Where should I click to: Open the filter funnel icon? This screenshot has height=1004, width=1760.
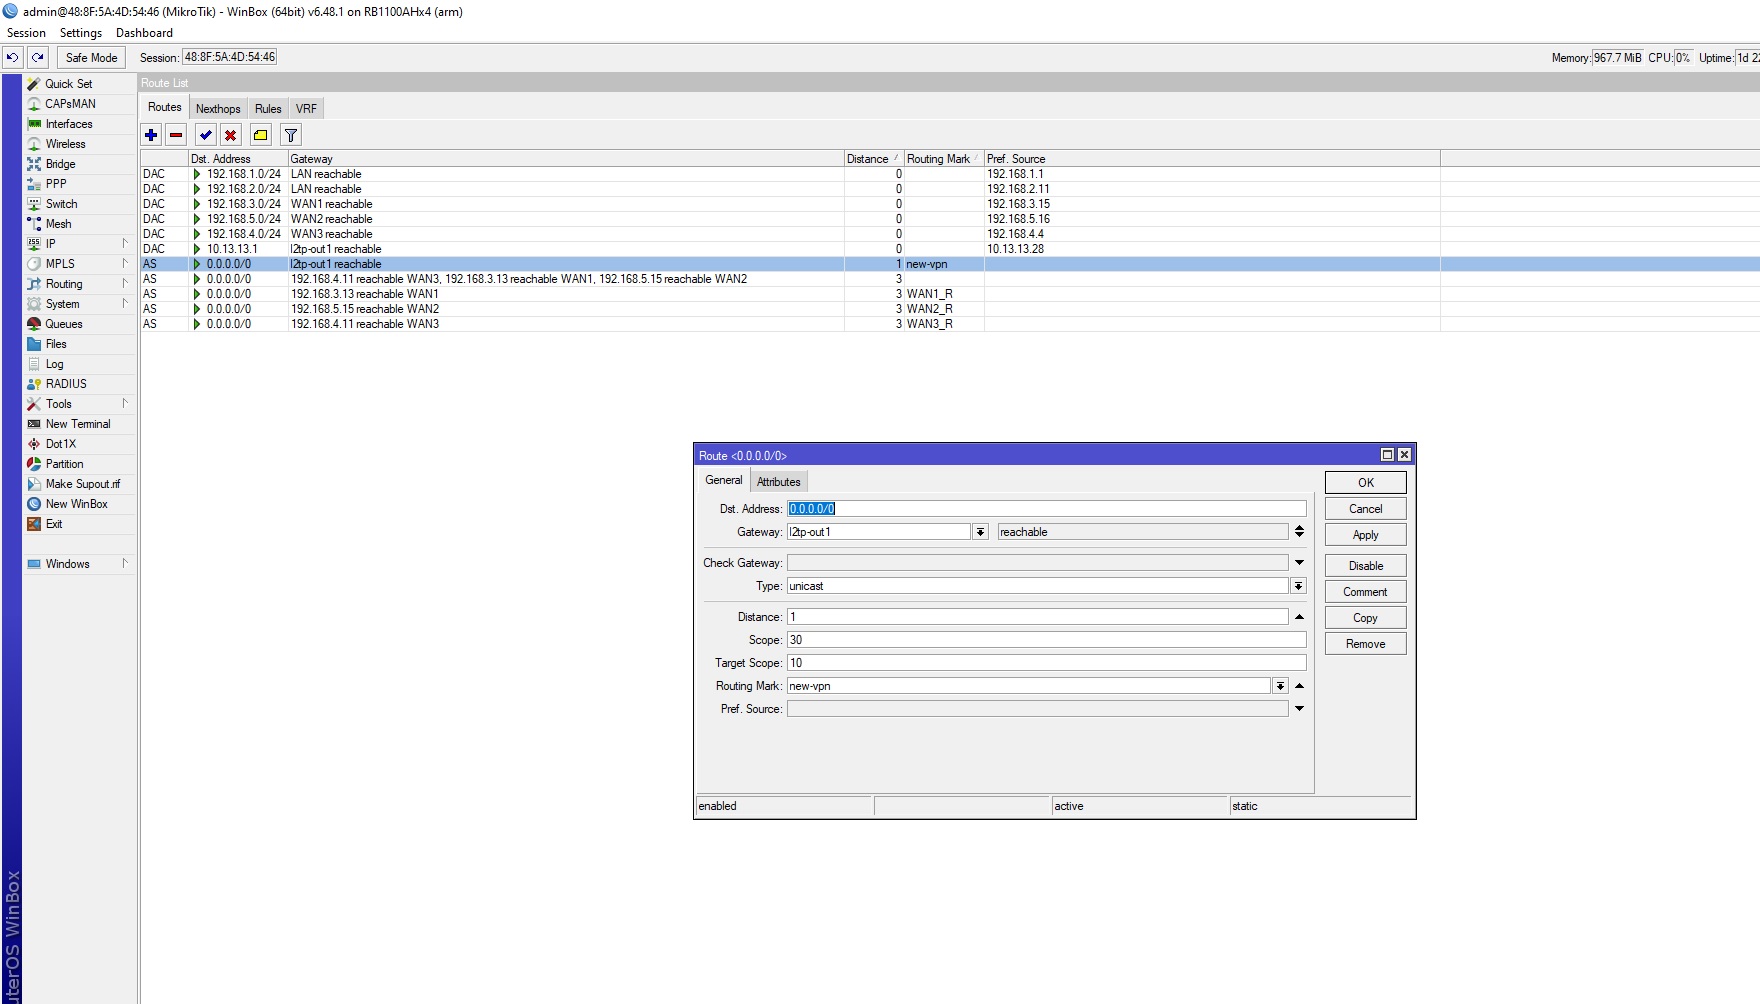tap(291, 135)
